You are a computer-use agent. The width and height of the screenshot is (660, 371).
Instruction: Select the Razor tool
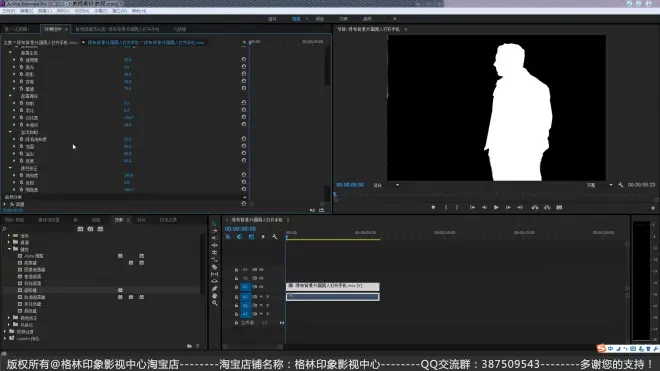point(214,267)
